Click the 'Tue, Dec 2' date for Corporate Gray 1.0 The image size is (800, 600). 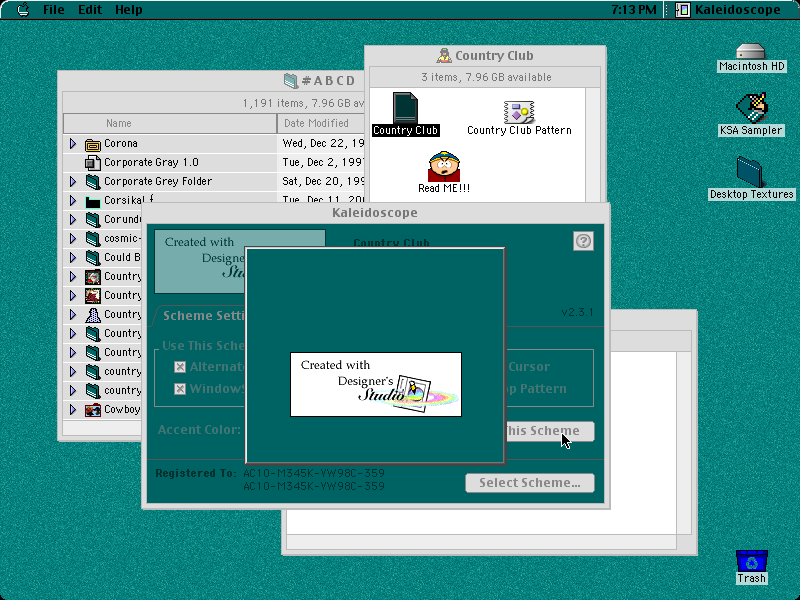click(323, 162)
